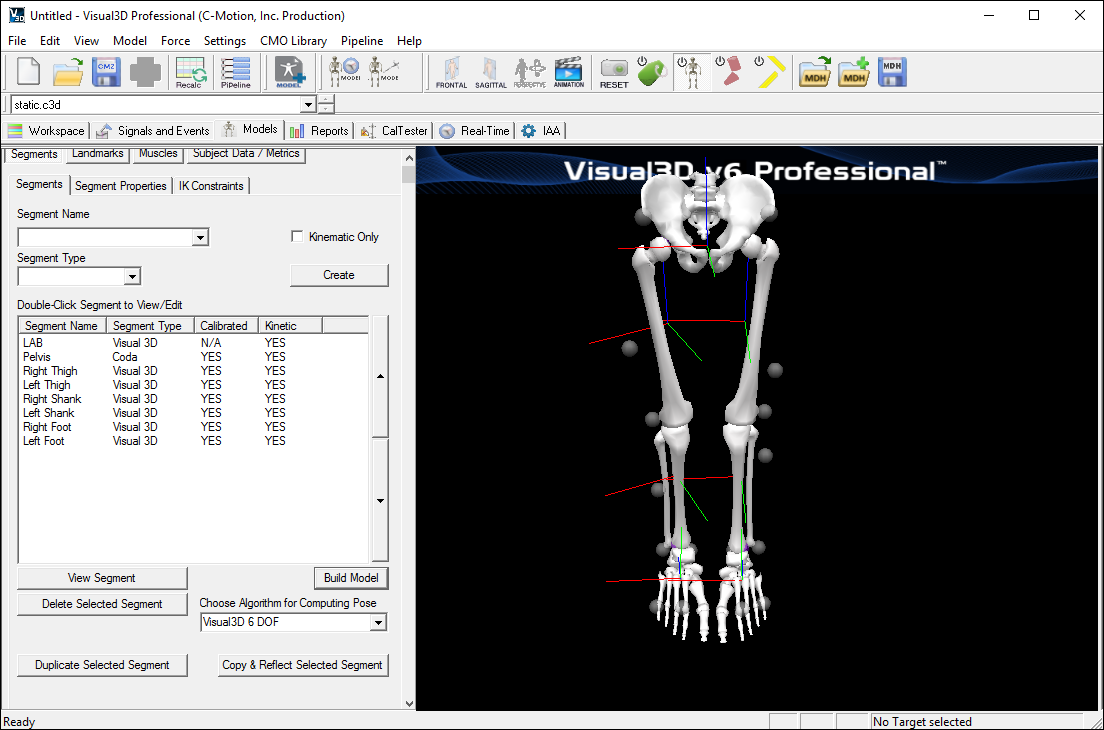Switch to FRONTAL view

451,73
